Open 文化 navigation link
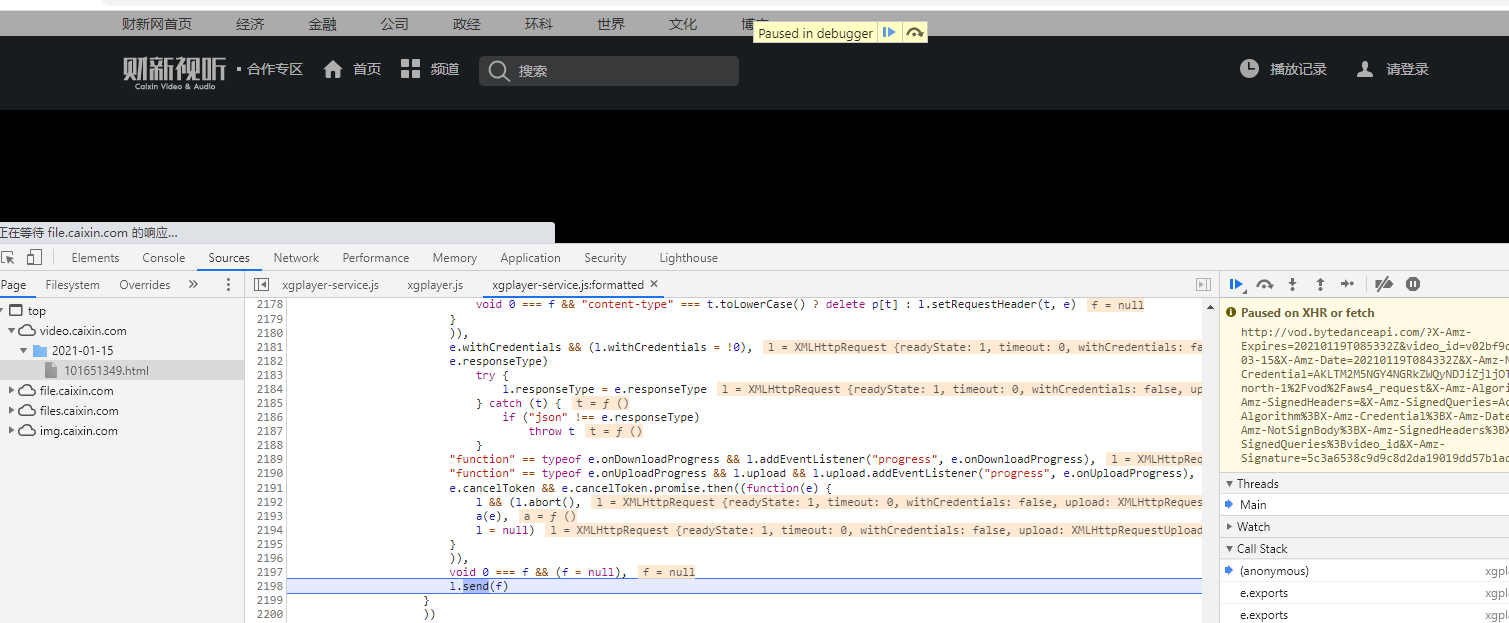Screen dimensions: 1509x623 coord(683,24)
